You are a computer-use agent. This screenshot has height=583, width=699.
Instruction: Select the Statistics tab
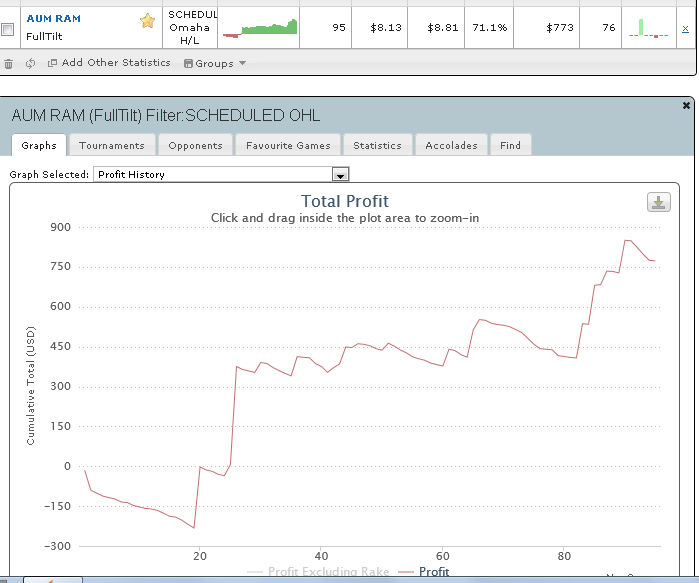[377, 145]
